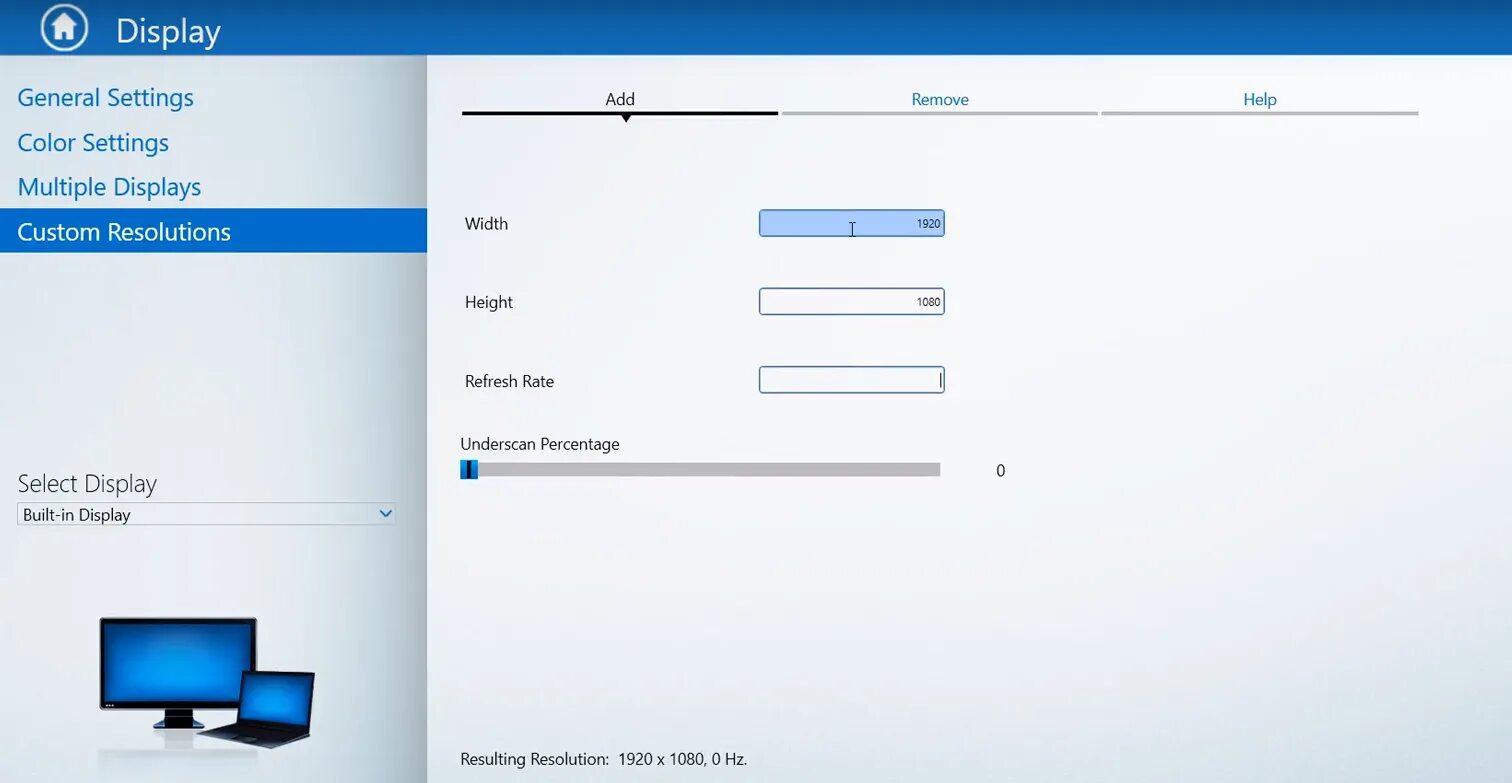This screenshot has height=783, width=1512.
Task: Switch to the Help tab
Action: point(1260,100)
